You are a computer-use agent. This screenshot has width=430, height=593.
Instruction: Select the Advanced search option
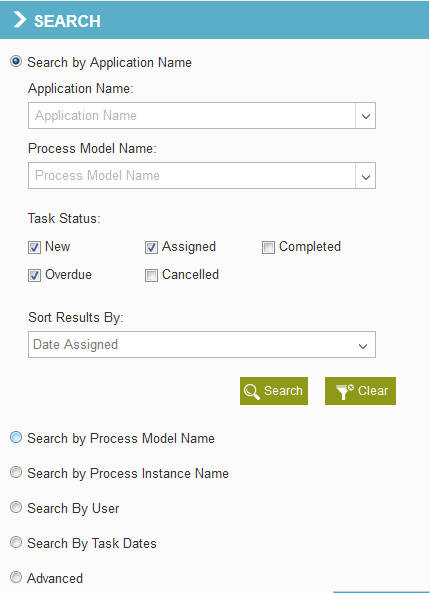[16, 577]
